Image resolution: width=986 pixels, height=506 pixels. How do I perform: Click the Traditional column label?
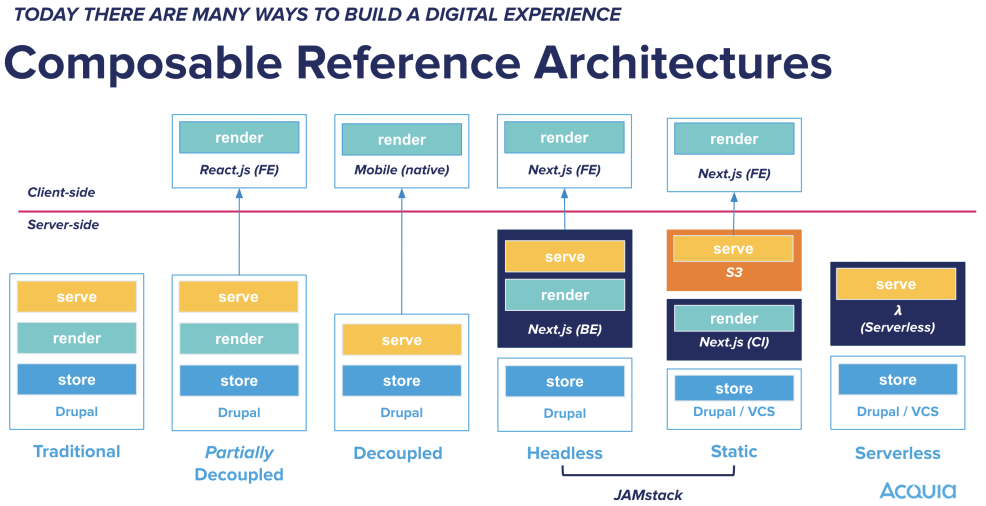coord(77,451)
